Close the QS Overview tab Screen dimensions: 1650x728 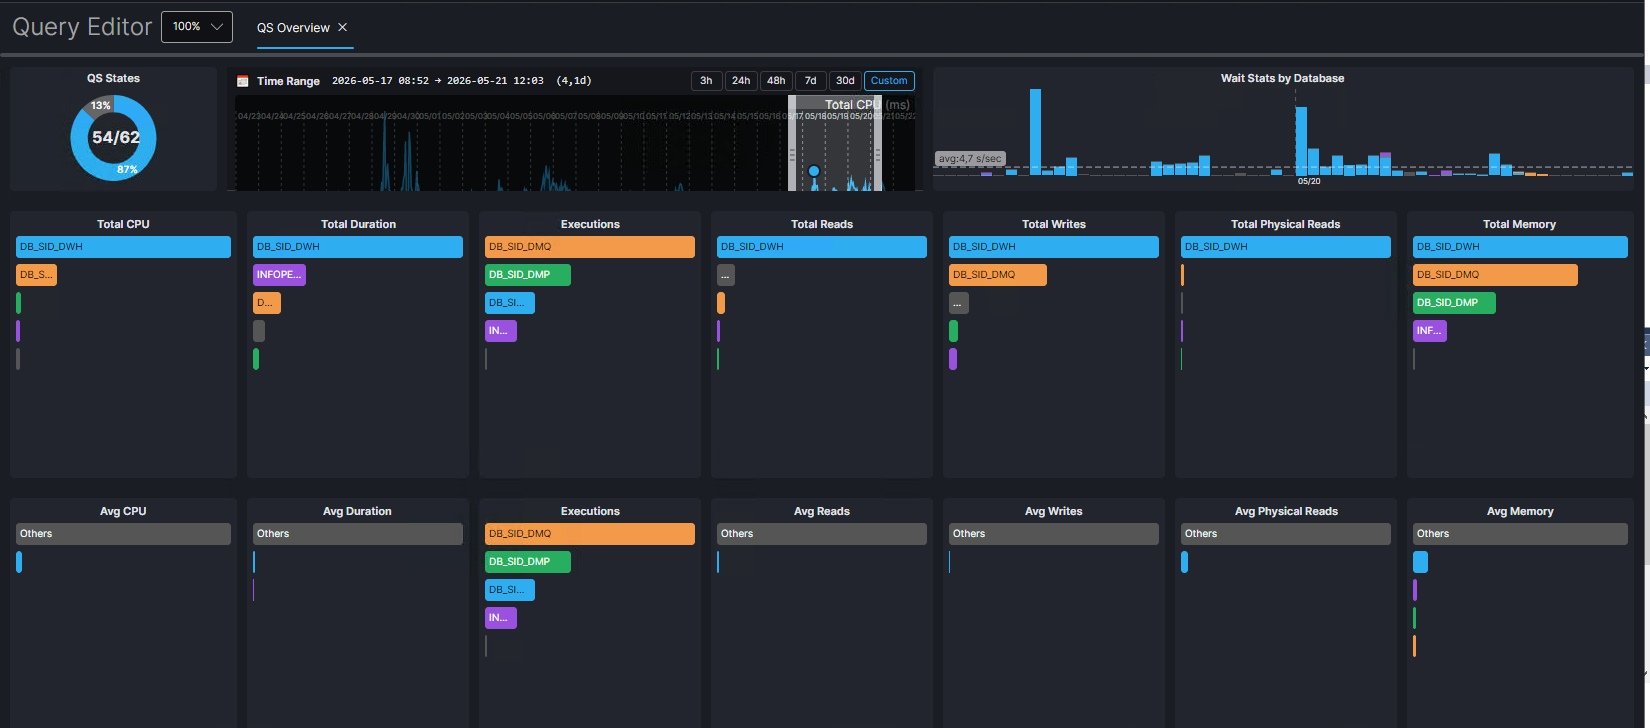pos(342,27)
